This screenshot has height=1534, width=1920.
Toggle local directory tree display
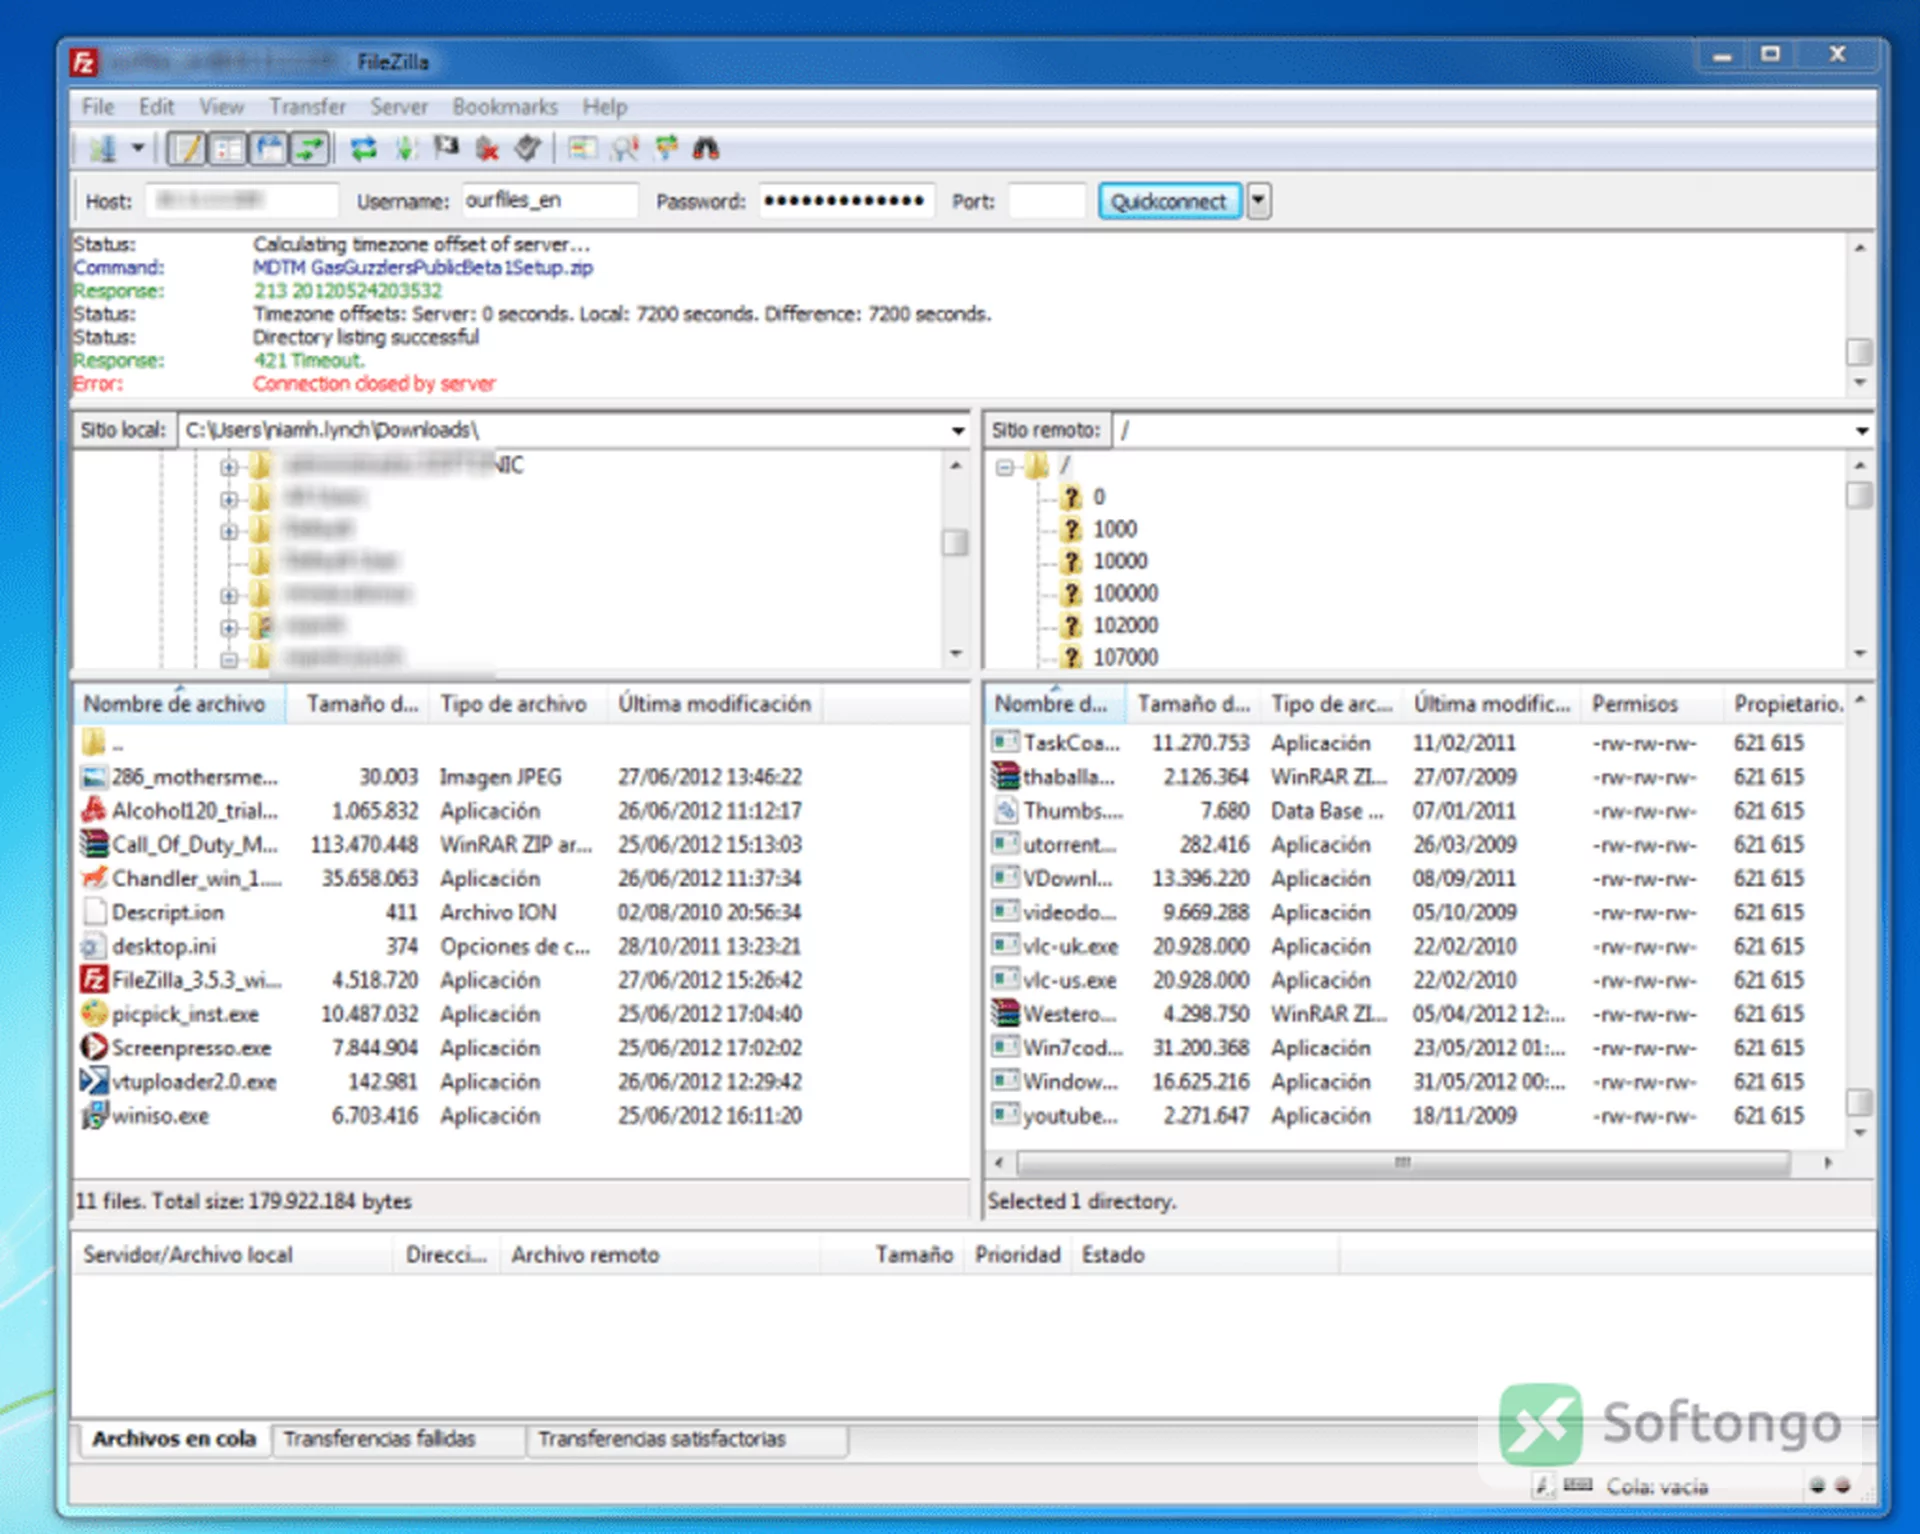coord(227,149)
